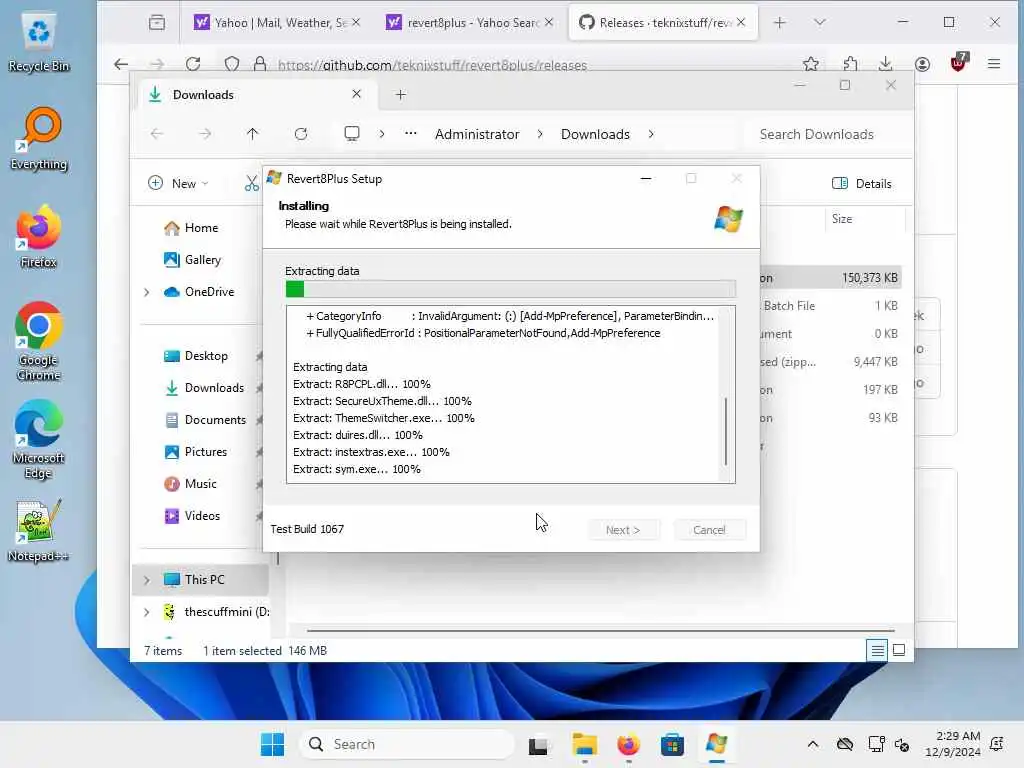Select the file row sized 150,373 KB
This screenshot has height=768, width=1024.
(829, 278)
